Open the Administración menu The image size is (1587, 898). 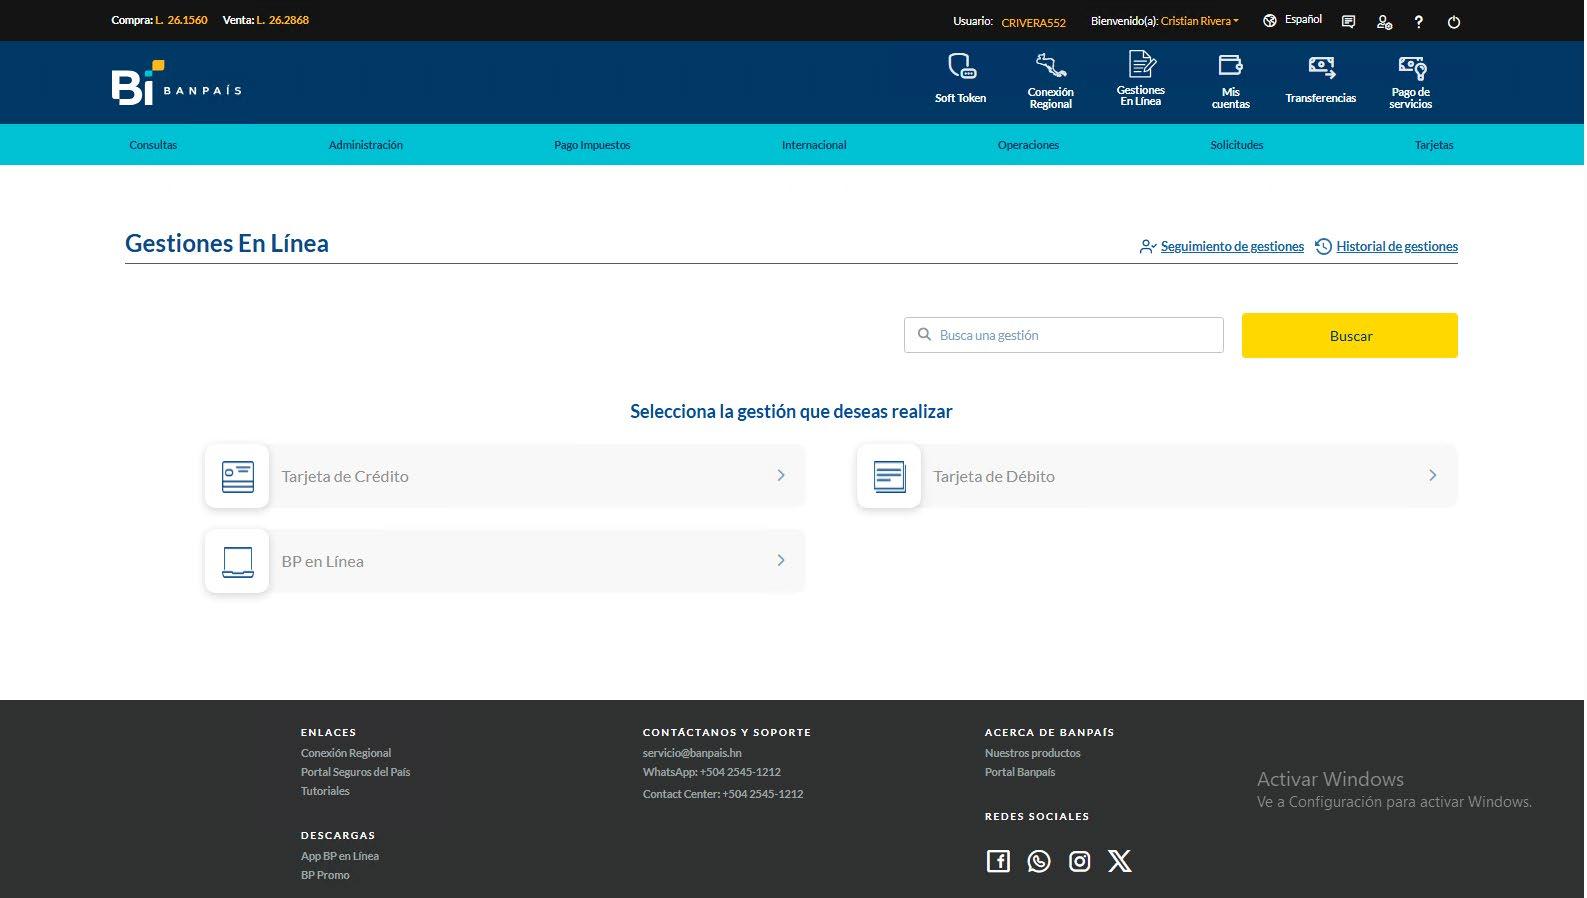[366, 145]
